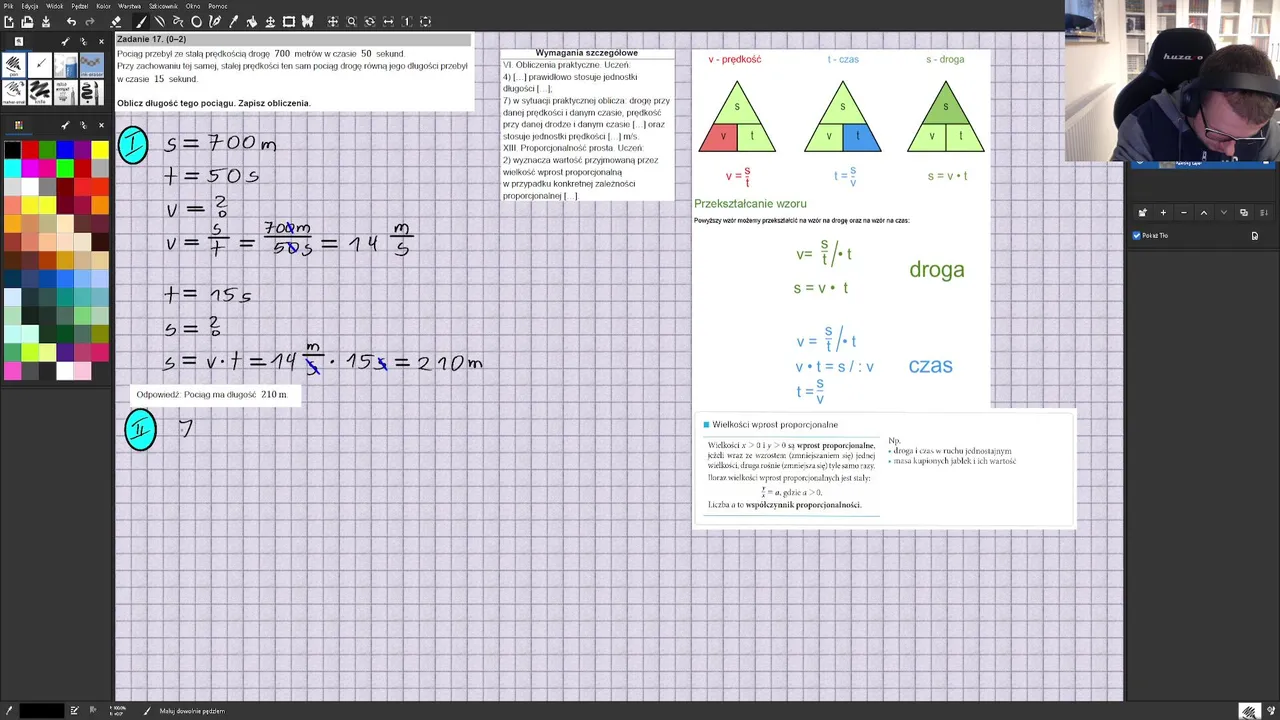Toggle the eraser mode icon
Viewport: 1280px width, 720px height.
pyautogui.click(x=116, y=22)
